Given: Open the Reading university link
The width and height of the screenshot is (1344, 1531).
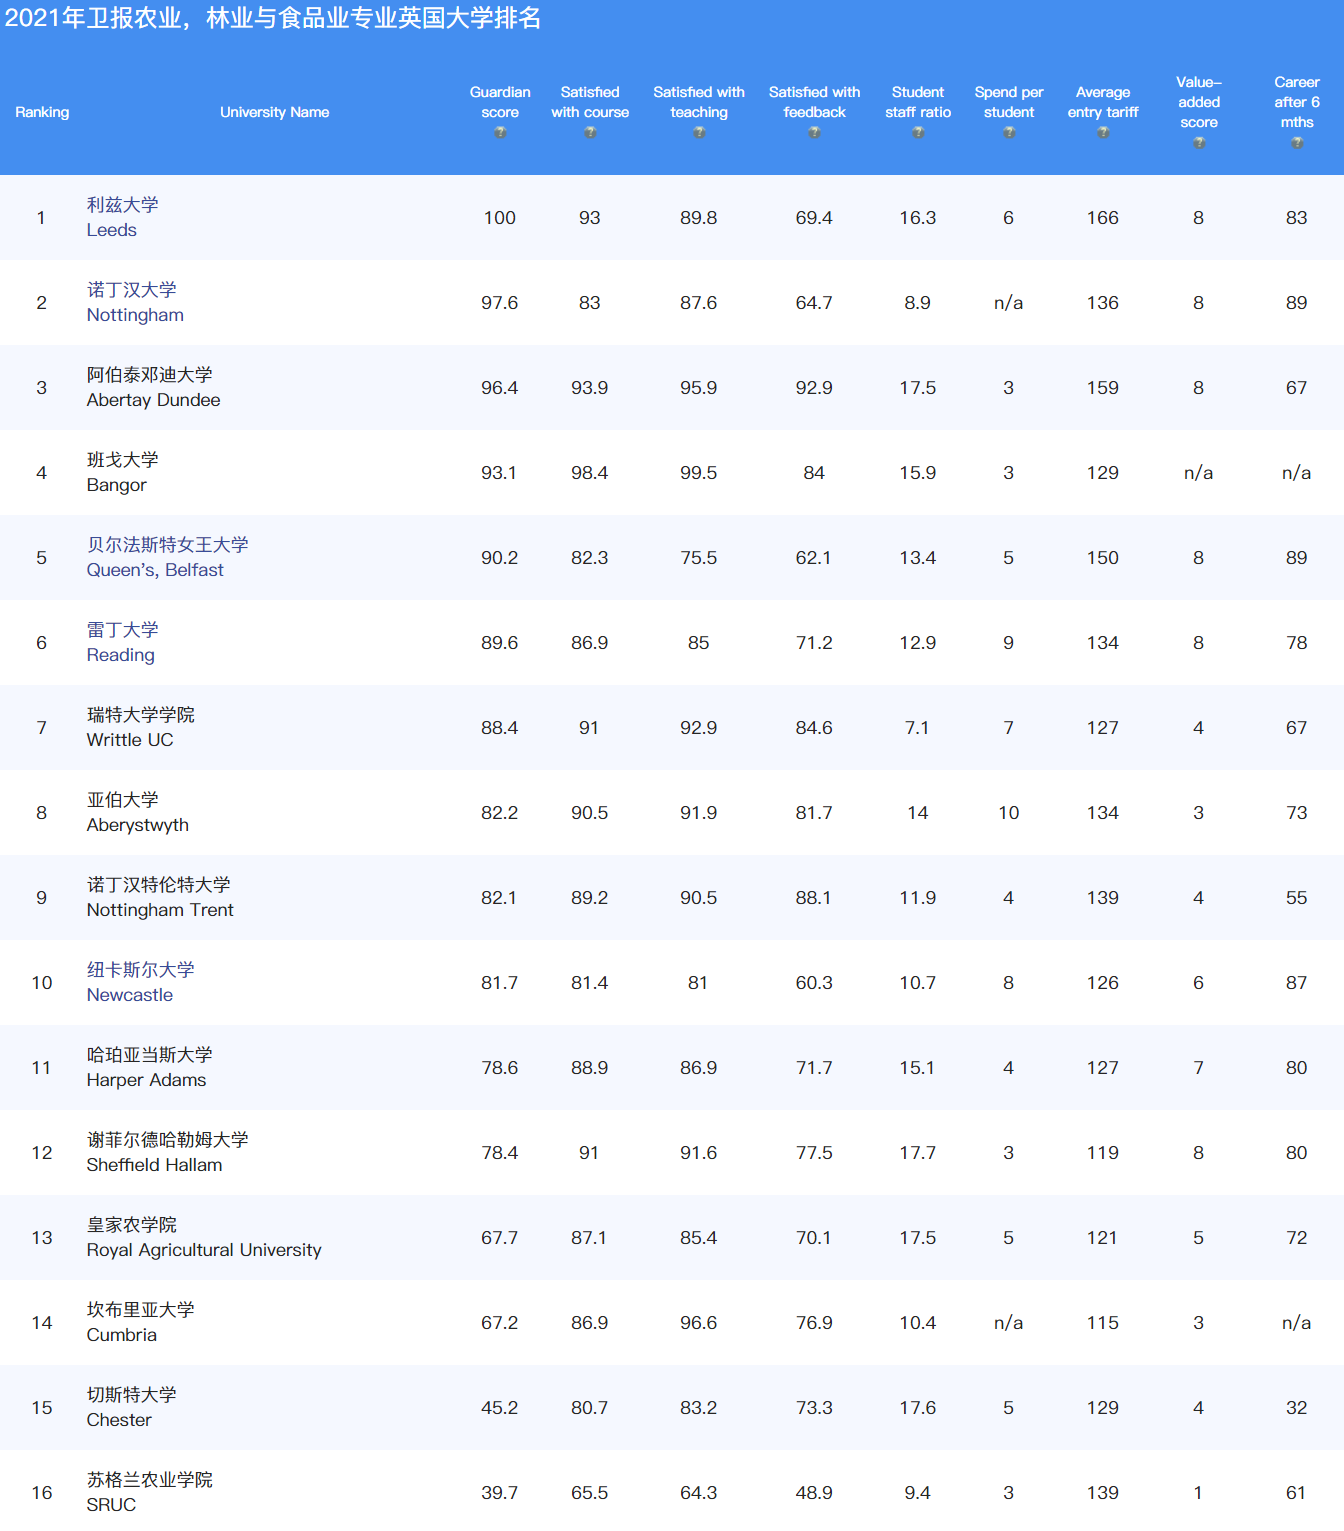Looking at the screenshot, I should click(122, 642).
